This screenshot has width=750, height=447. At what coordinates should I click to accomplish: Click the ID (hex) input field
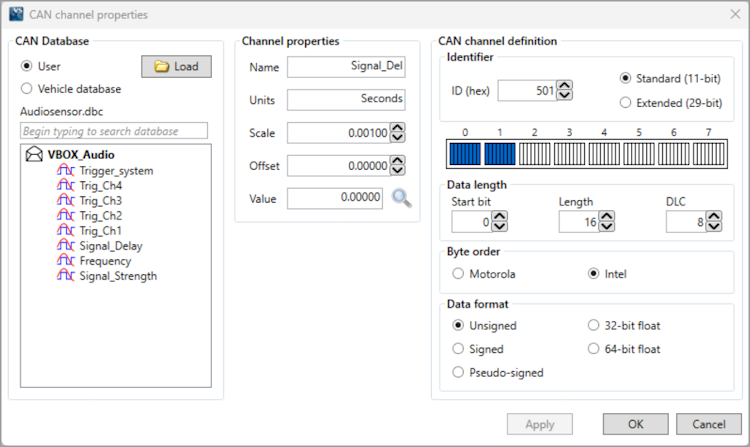pos(528,90)
